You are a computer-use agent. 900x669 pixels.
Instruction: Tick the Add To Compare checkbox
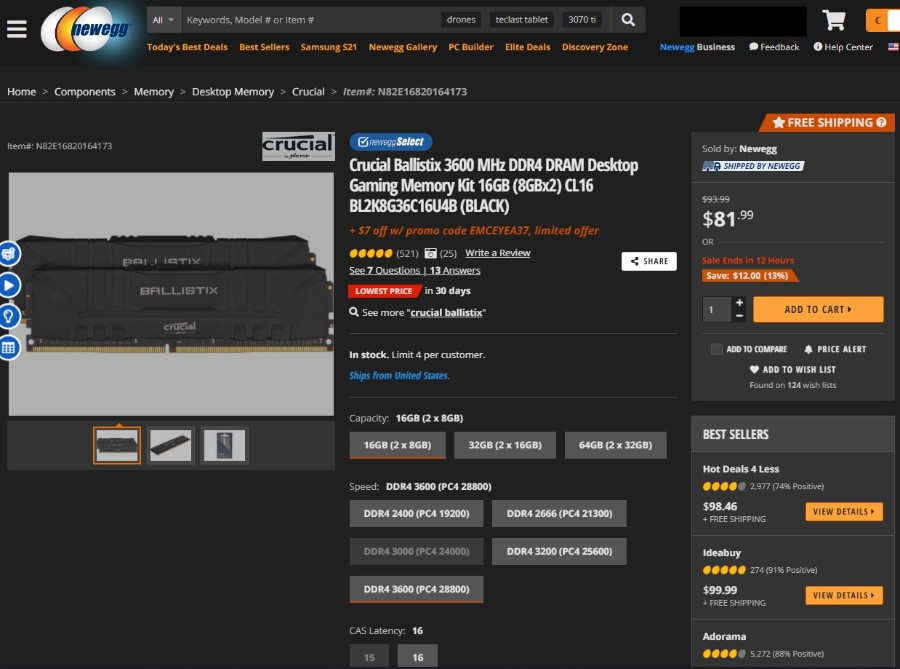click(716, 349)
